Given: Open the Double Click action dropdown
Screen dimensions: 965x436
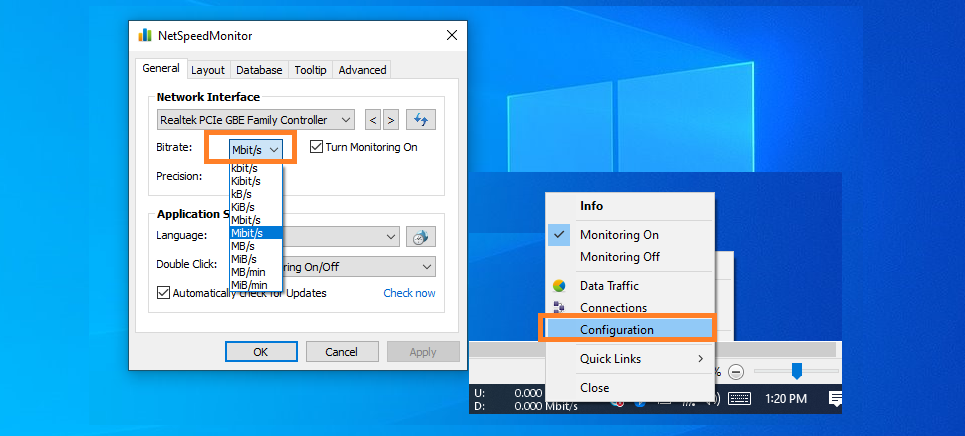Looking at the screenshot, I should click(x=427, y=267).
